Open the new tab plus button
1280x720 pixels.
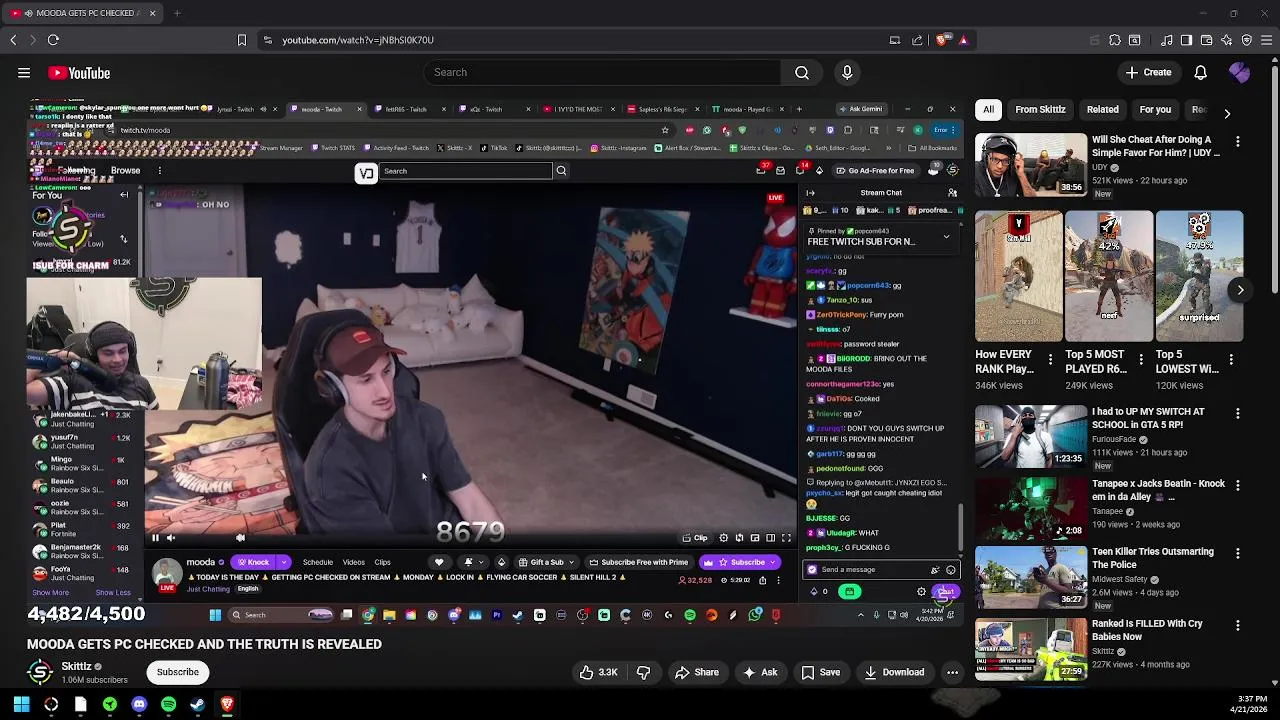[x=176, y=13]
